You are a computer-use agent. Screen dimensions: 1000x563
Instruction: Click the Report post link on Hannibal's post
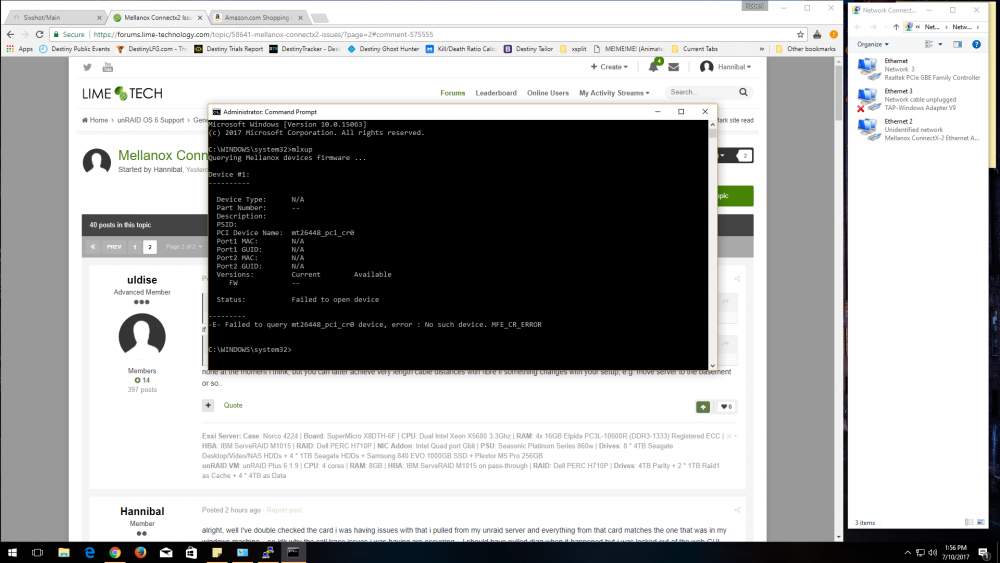284,510
